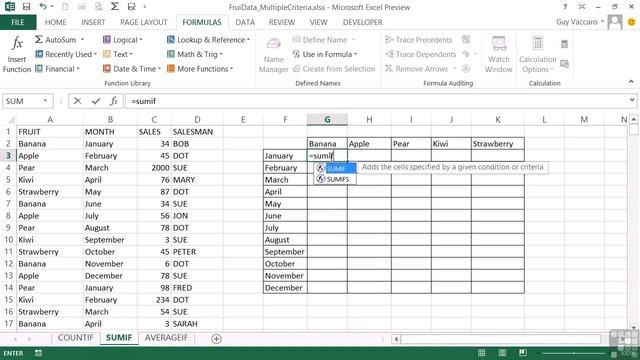Expand the Name Box dropdown

coord(45,101)
